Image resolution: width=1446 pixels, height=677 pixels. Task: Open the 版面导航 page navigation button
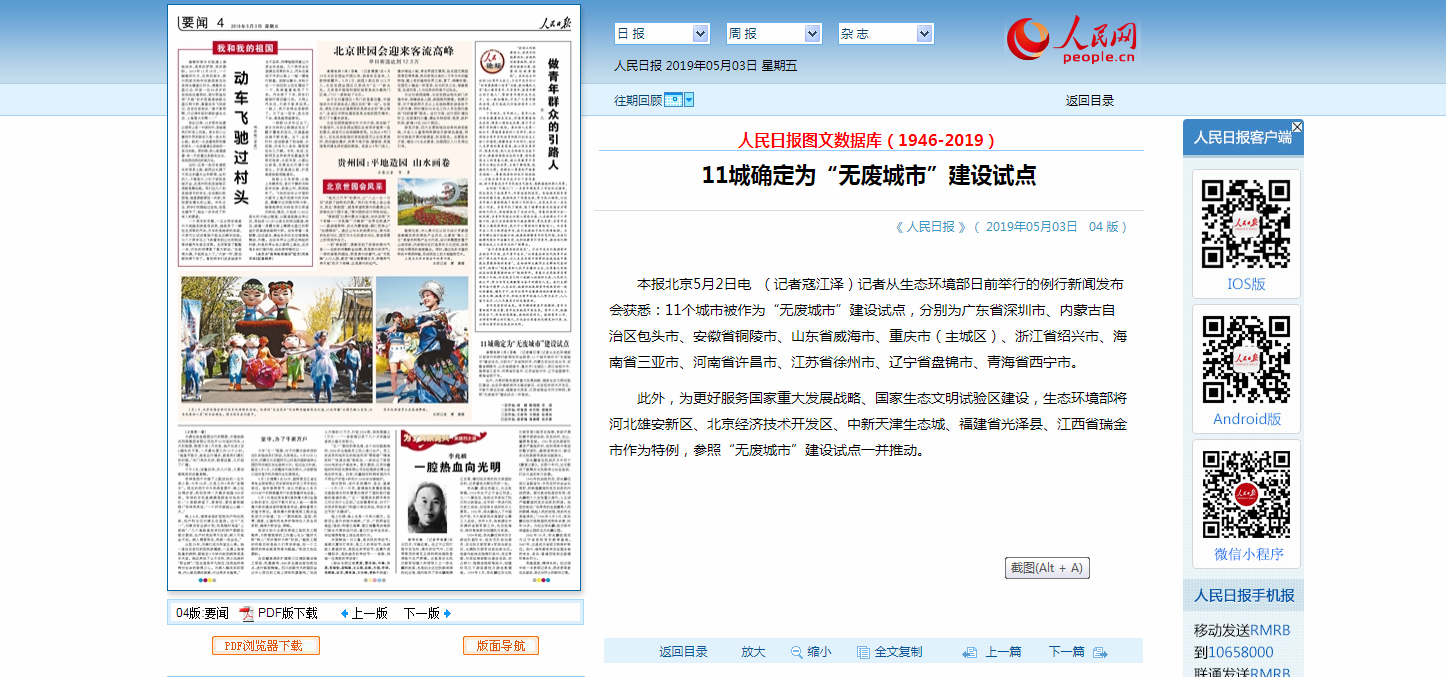coord(501,646)
